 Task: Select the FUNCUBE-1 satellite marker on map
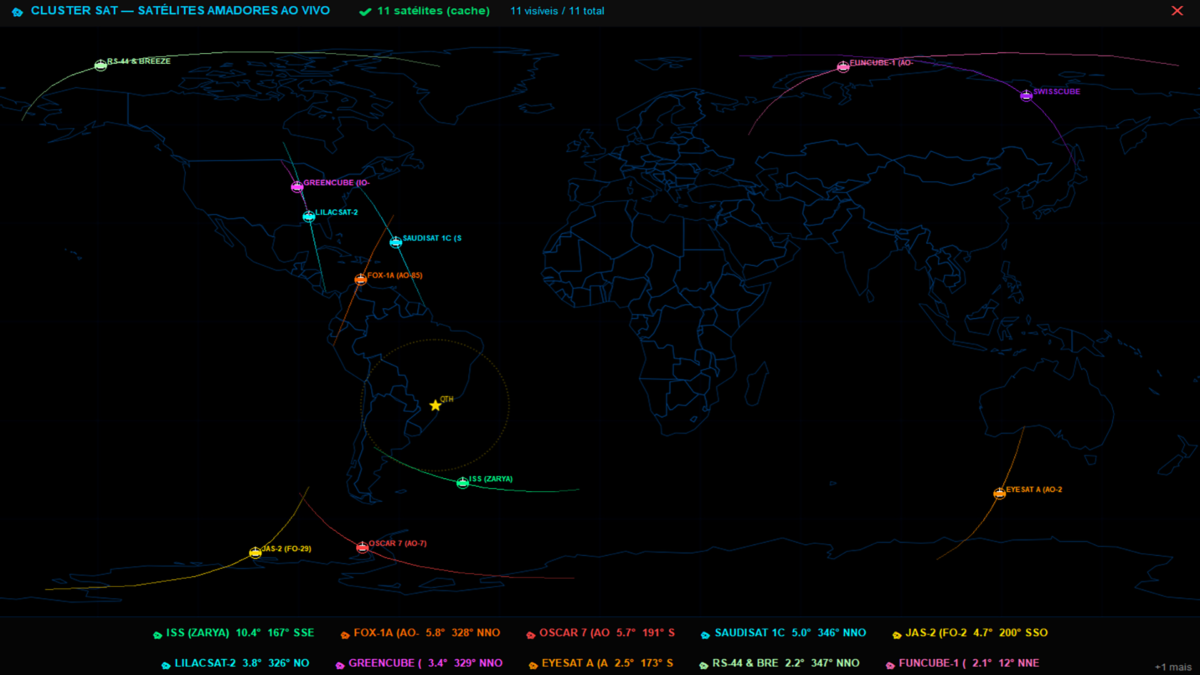point(843,67)
